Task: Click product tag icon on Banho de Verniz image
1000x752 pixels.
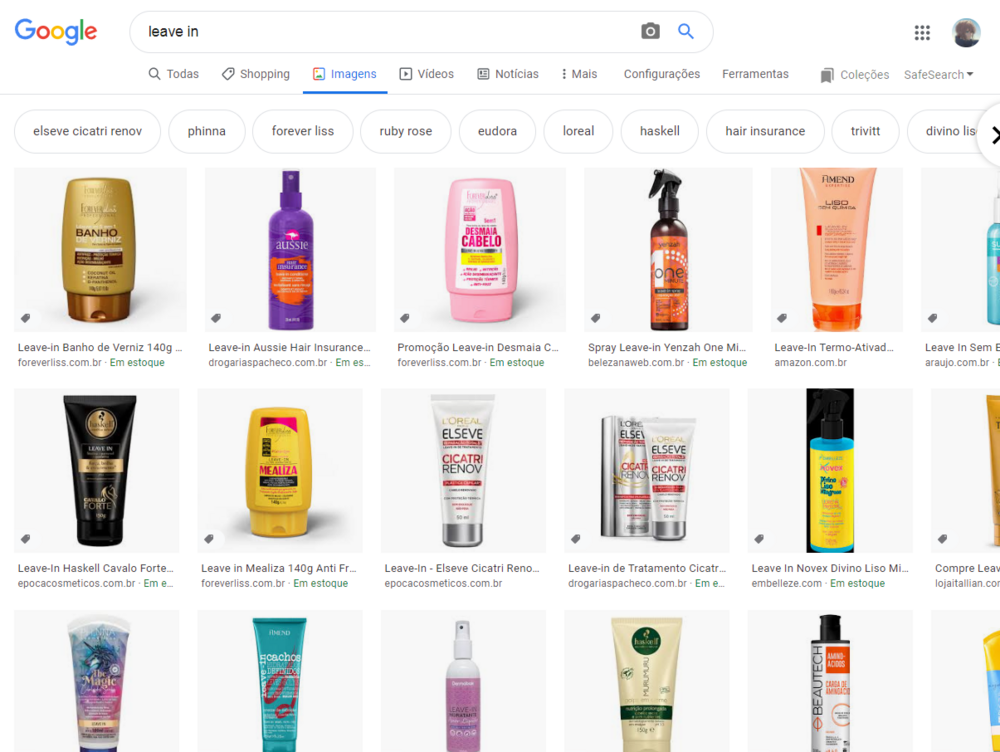Action: (x=26, y=318)
